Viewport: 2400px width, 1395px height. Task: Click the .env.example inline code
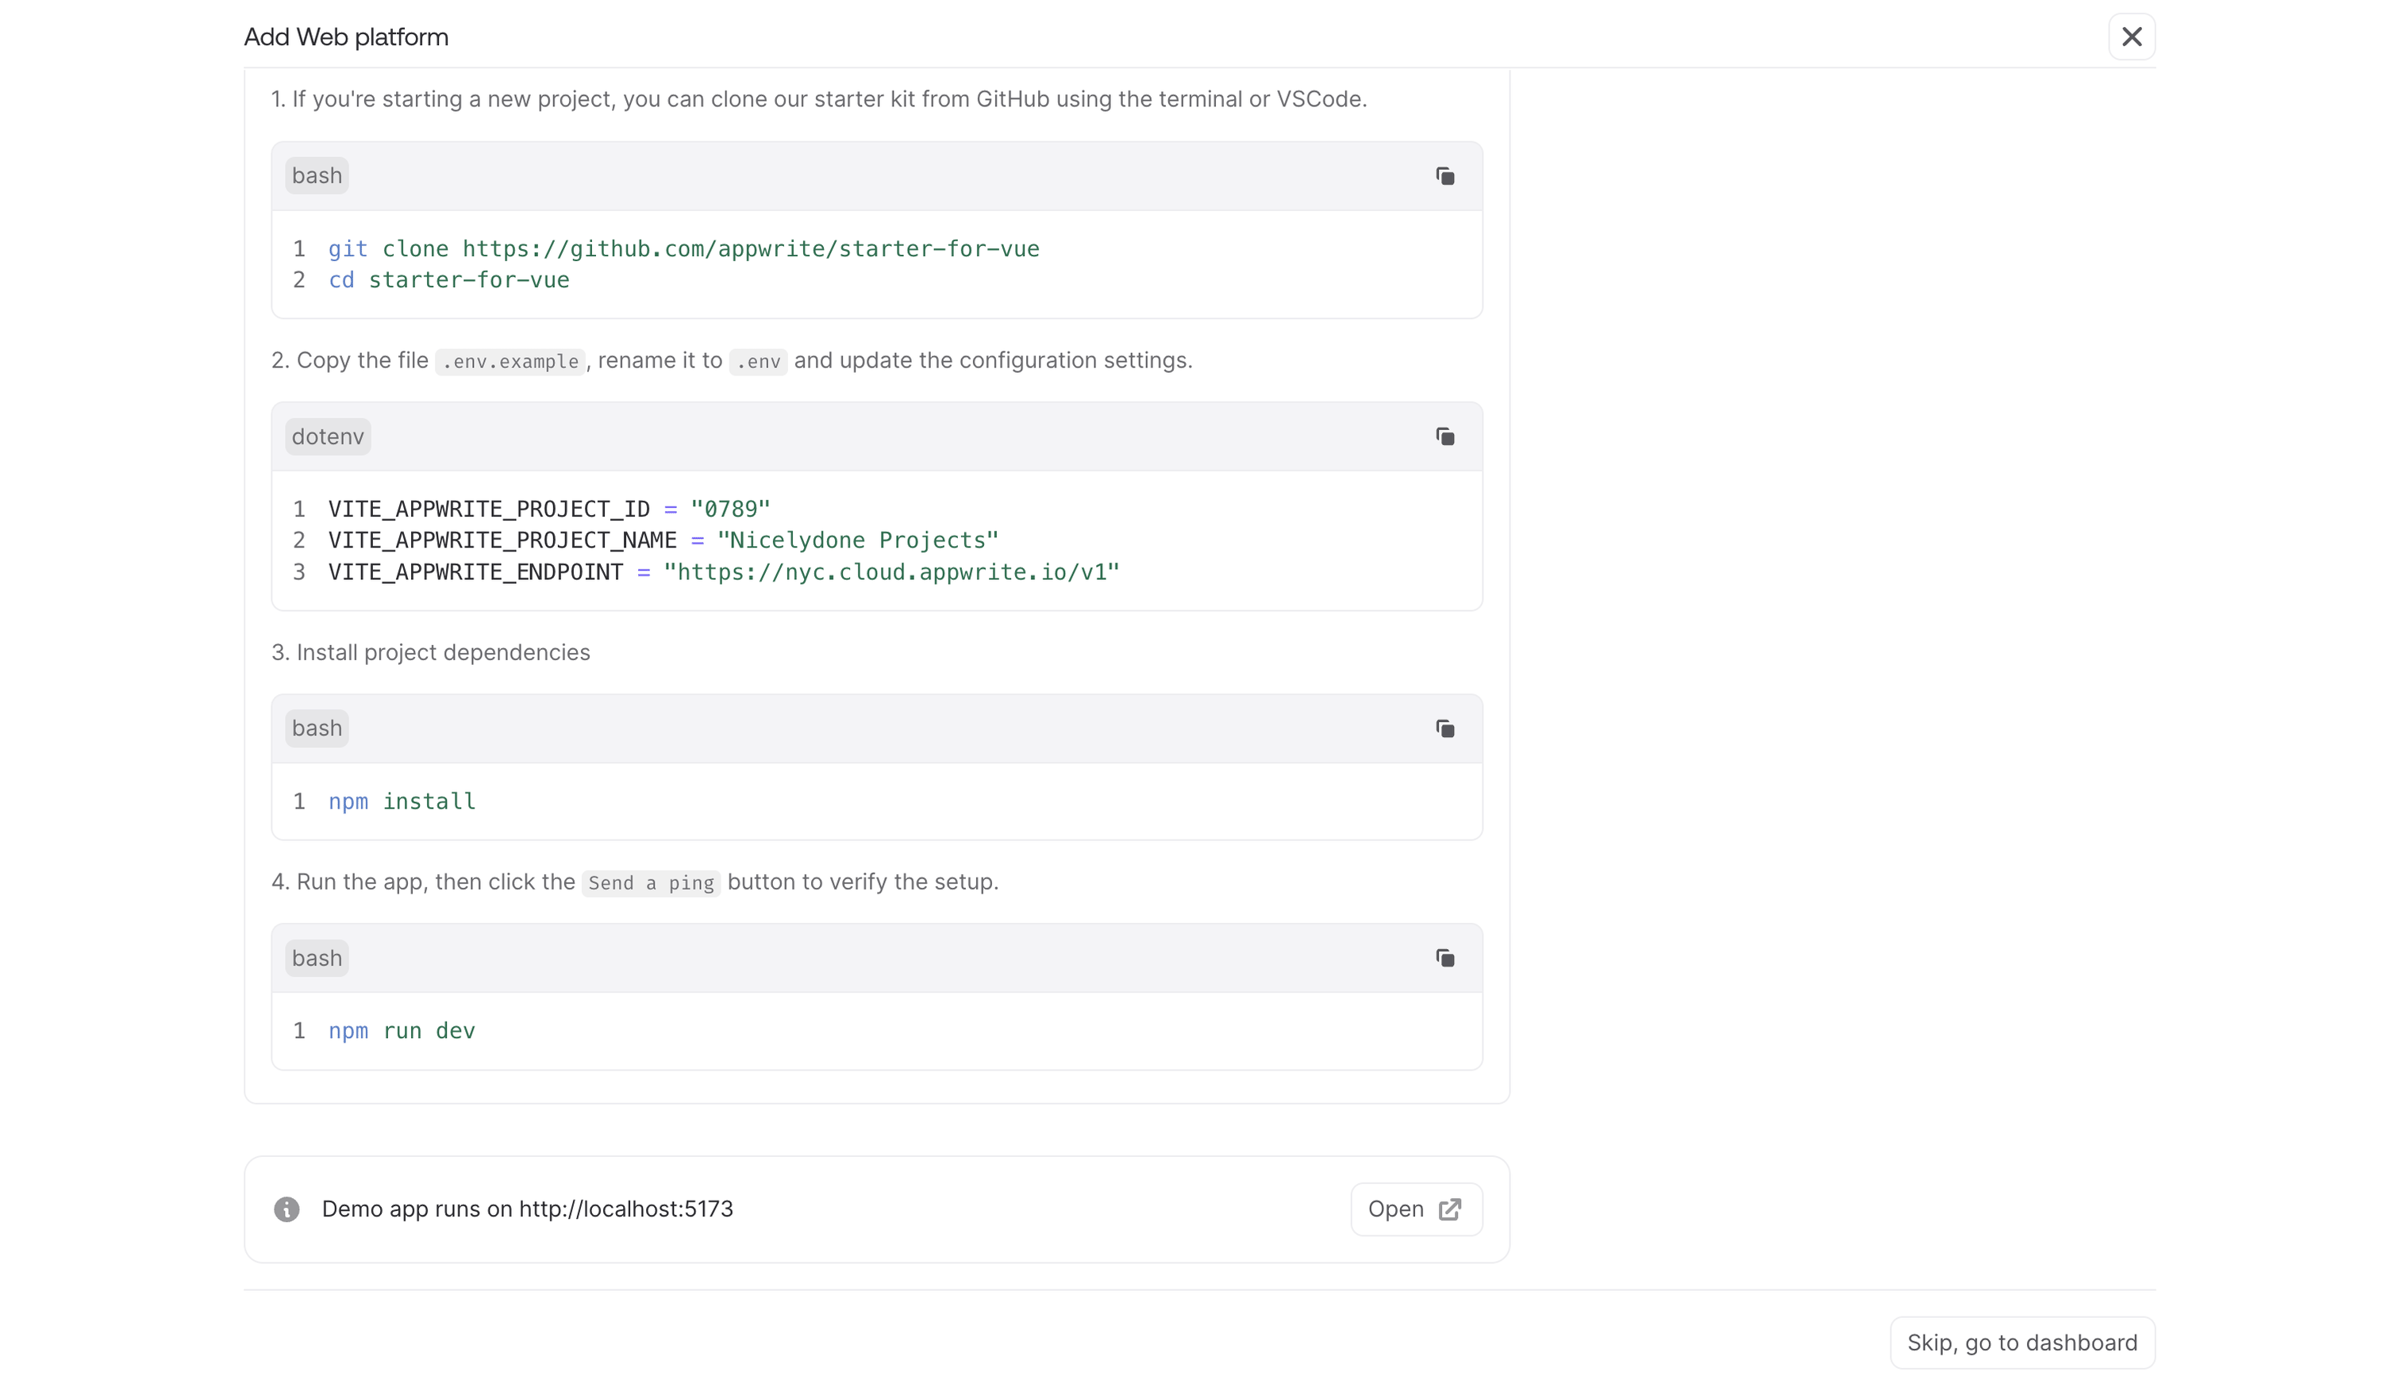[510, 361]
